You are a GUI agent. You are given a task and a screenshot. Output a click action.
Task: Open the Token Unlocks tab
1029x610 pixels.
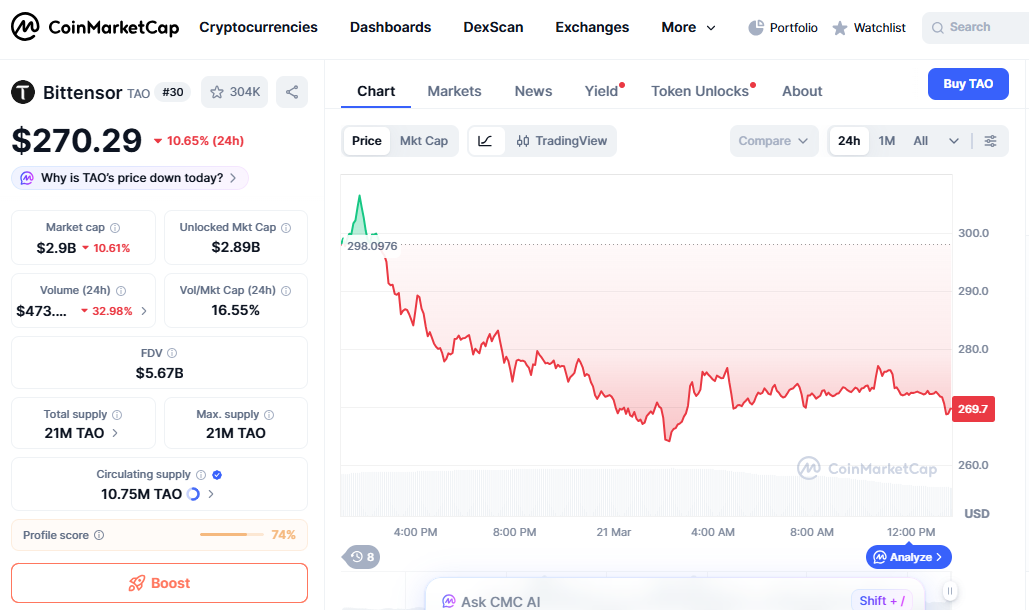[698, 91]
